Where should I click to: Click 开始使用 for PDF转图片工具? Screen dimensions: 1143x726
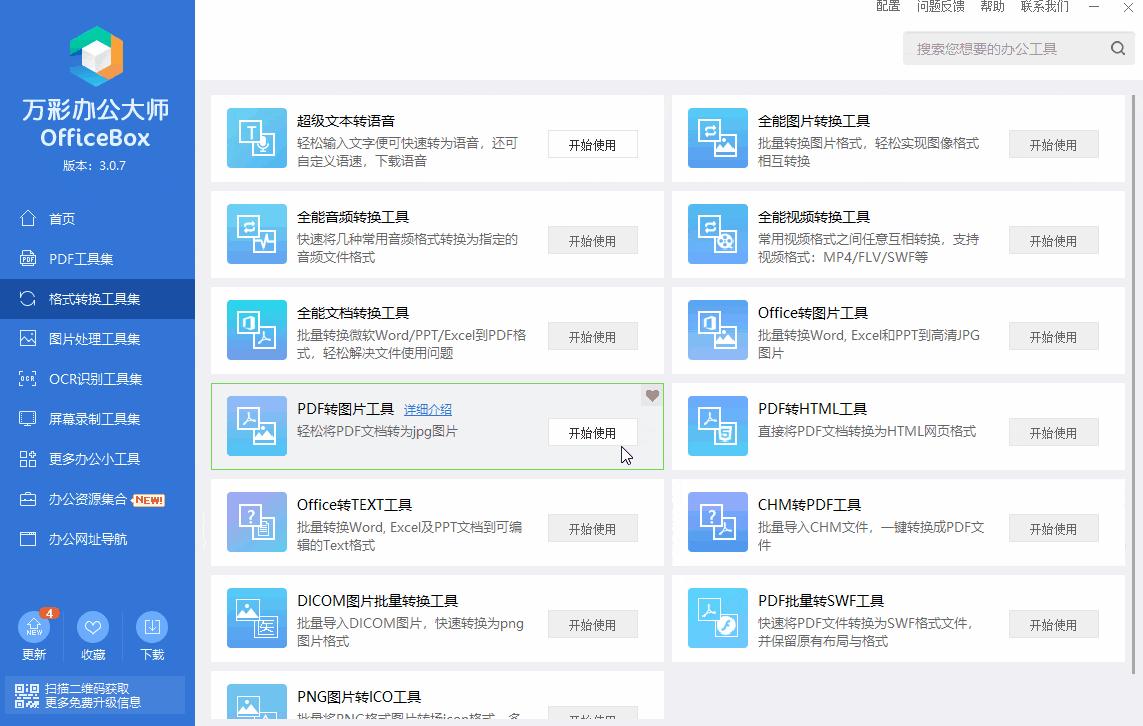[592, 432]
